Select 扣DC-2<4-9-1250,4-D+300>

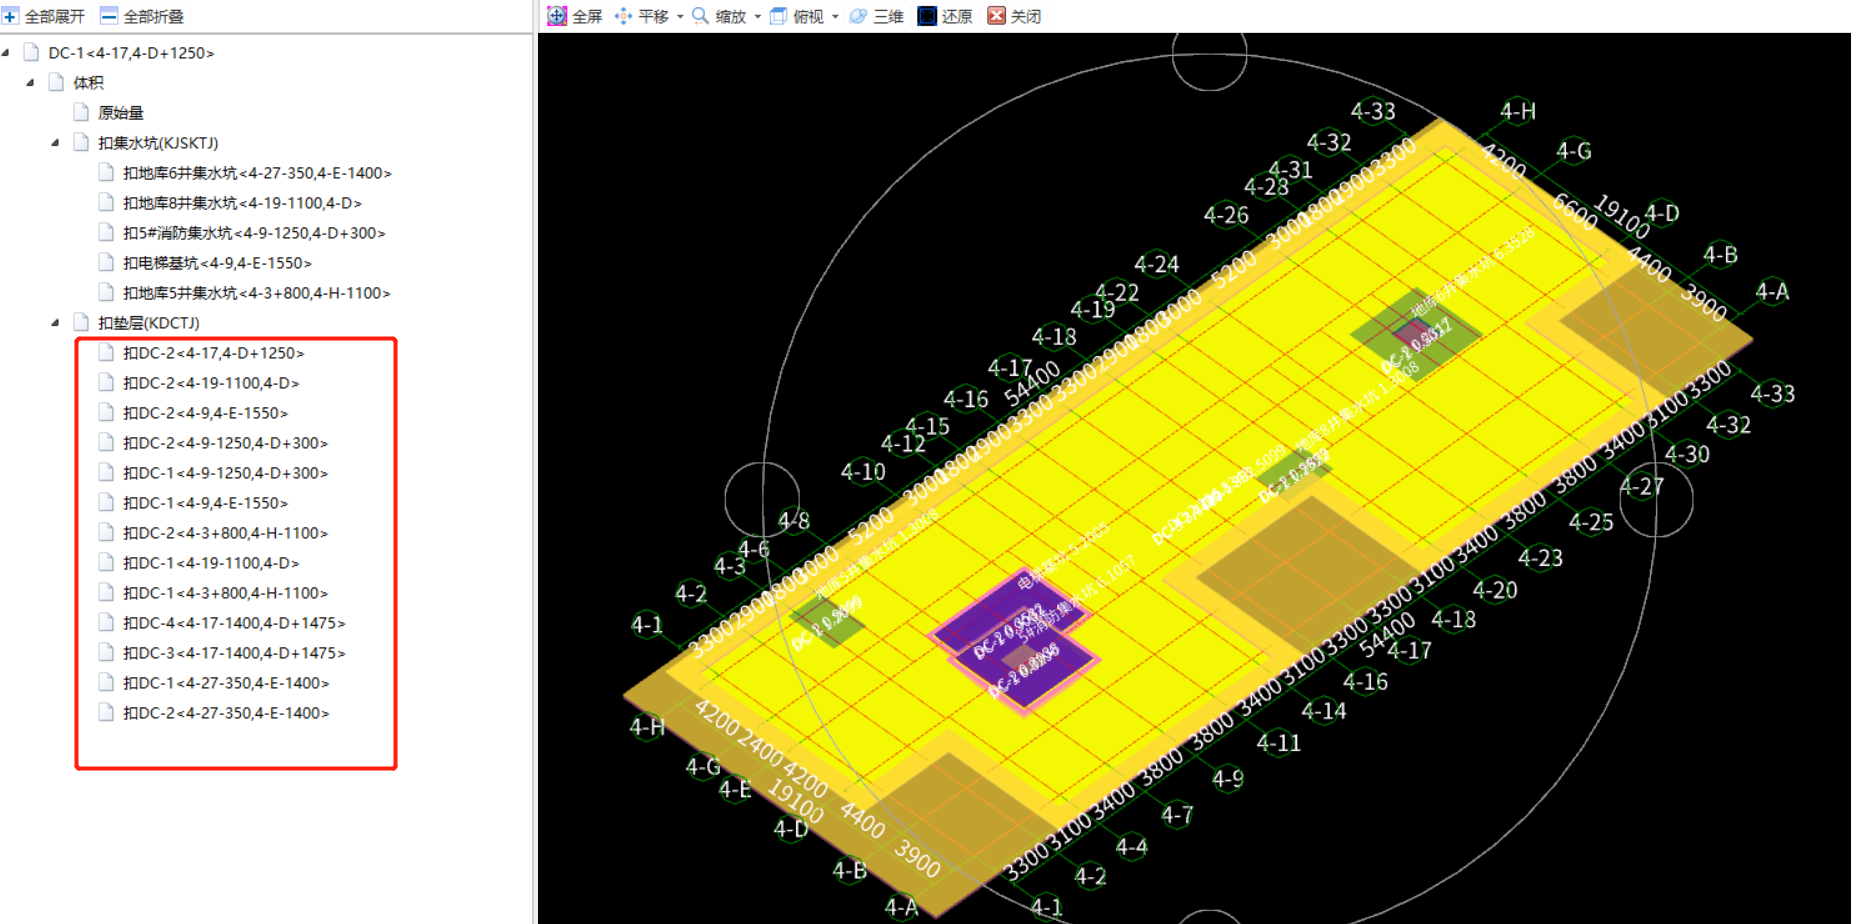point(225,443)
